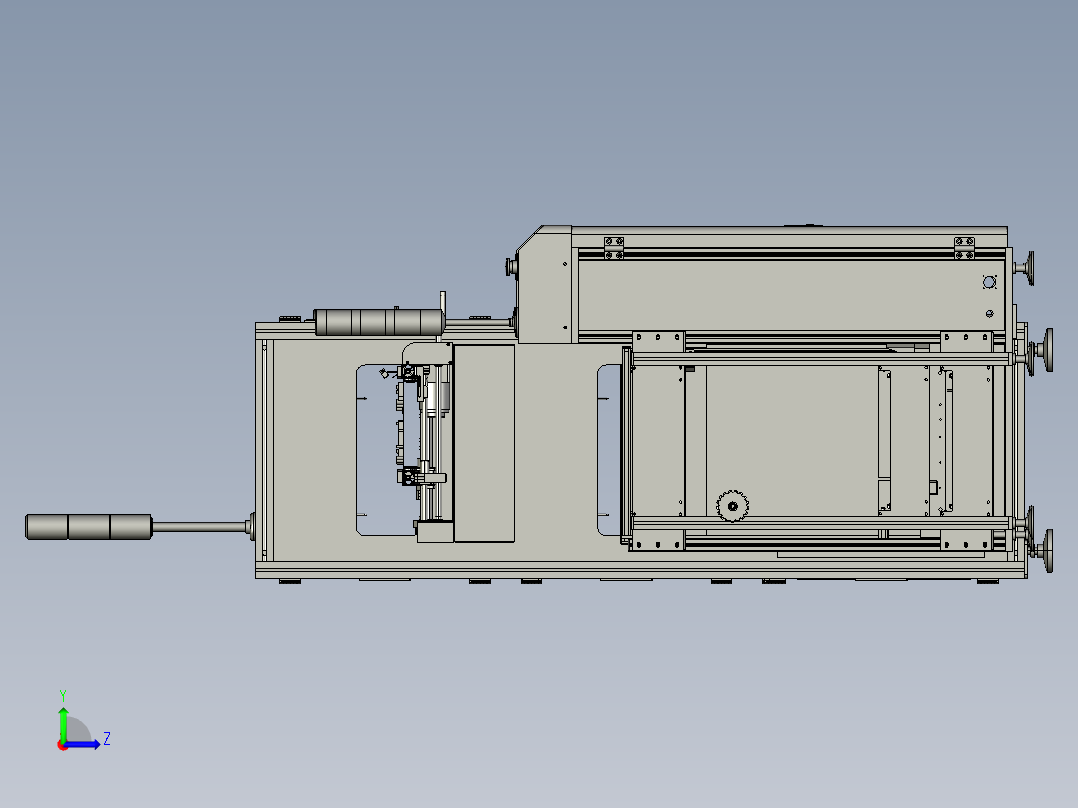
Task: Select the circular port on the upper housing panel
Action: point(989,282)
